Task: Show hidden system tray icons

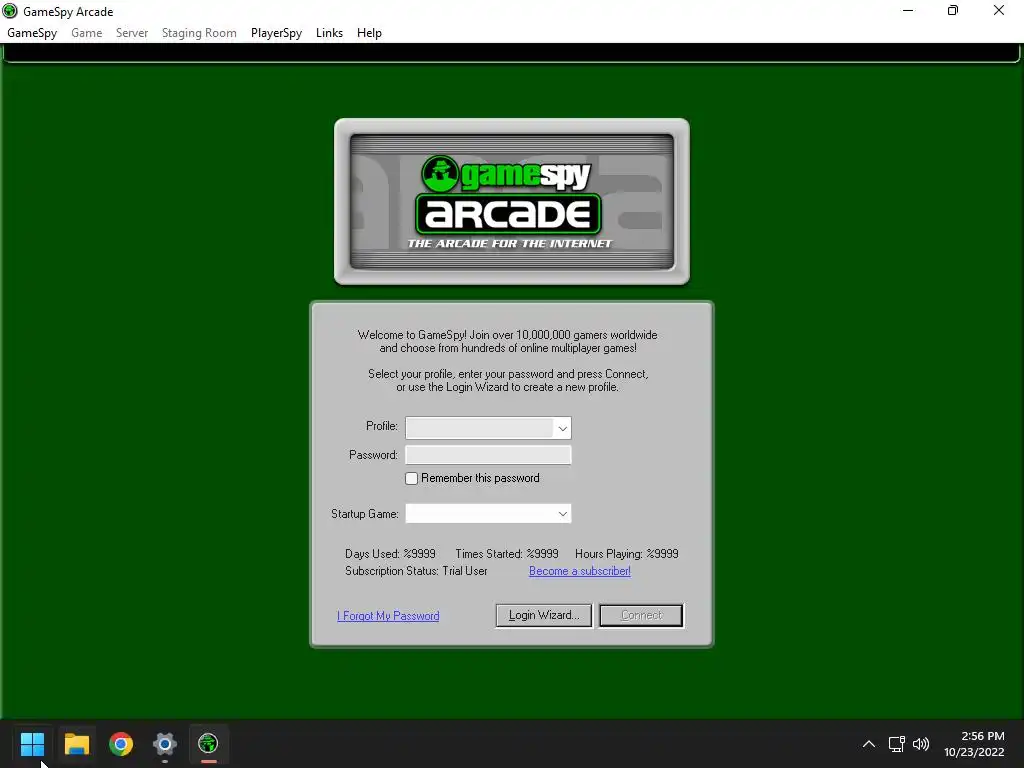Action: (x=869, y=744)
